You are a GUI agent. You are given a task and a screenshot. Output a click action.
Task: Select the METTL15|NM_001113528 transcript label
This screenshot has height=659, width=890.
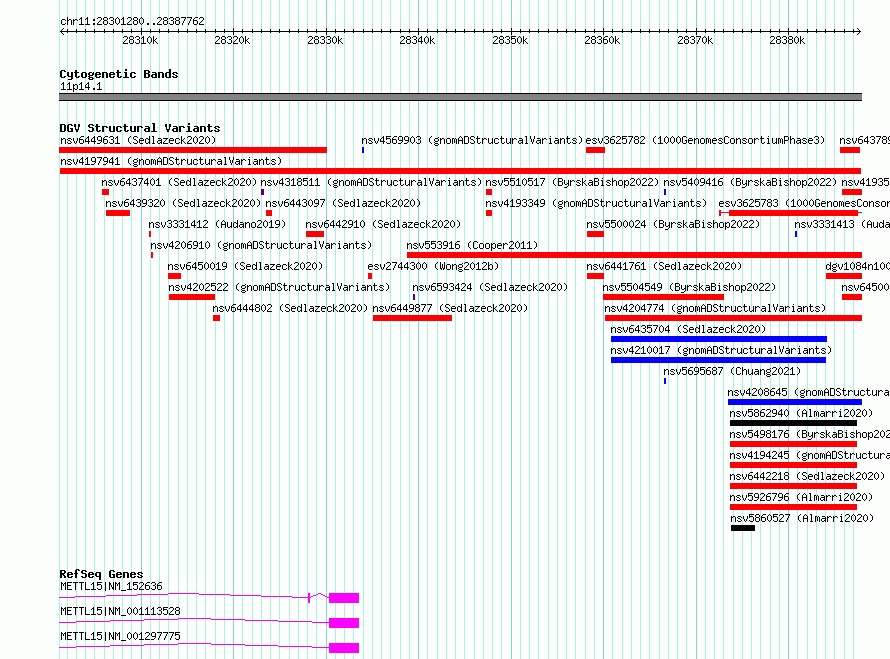tap(120, 611)
